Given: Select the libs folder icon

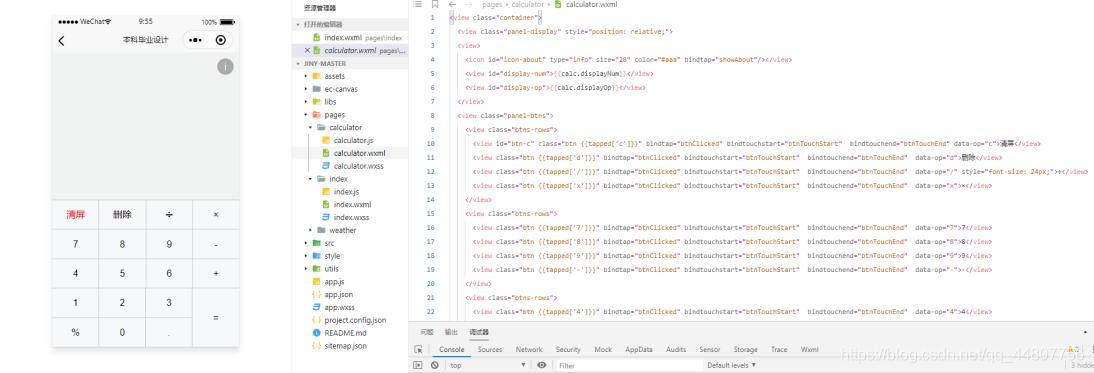Looking at the screenshot, I should coord(317,102).
